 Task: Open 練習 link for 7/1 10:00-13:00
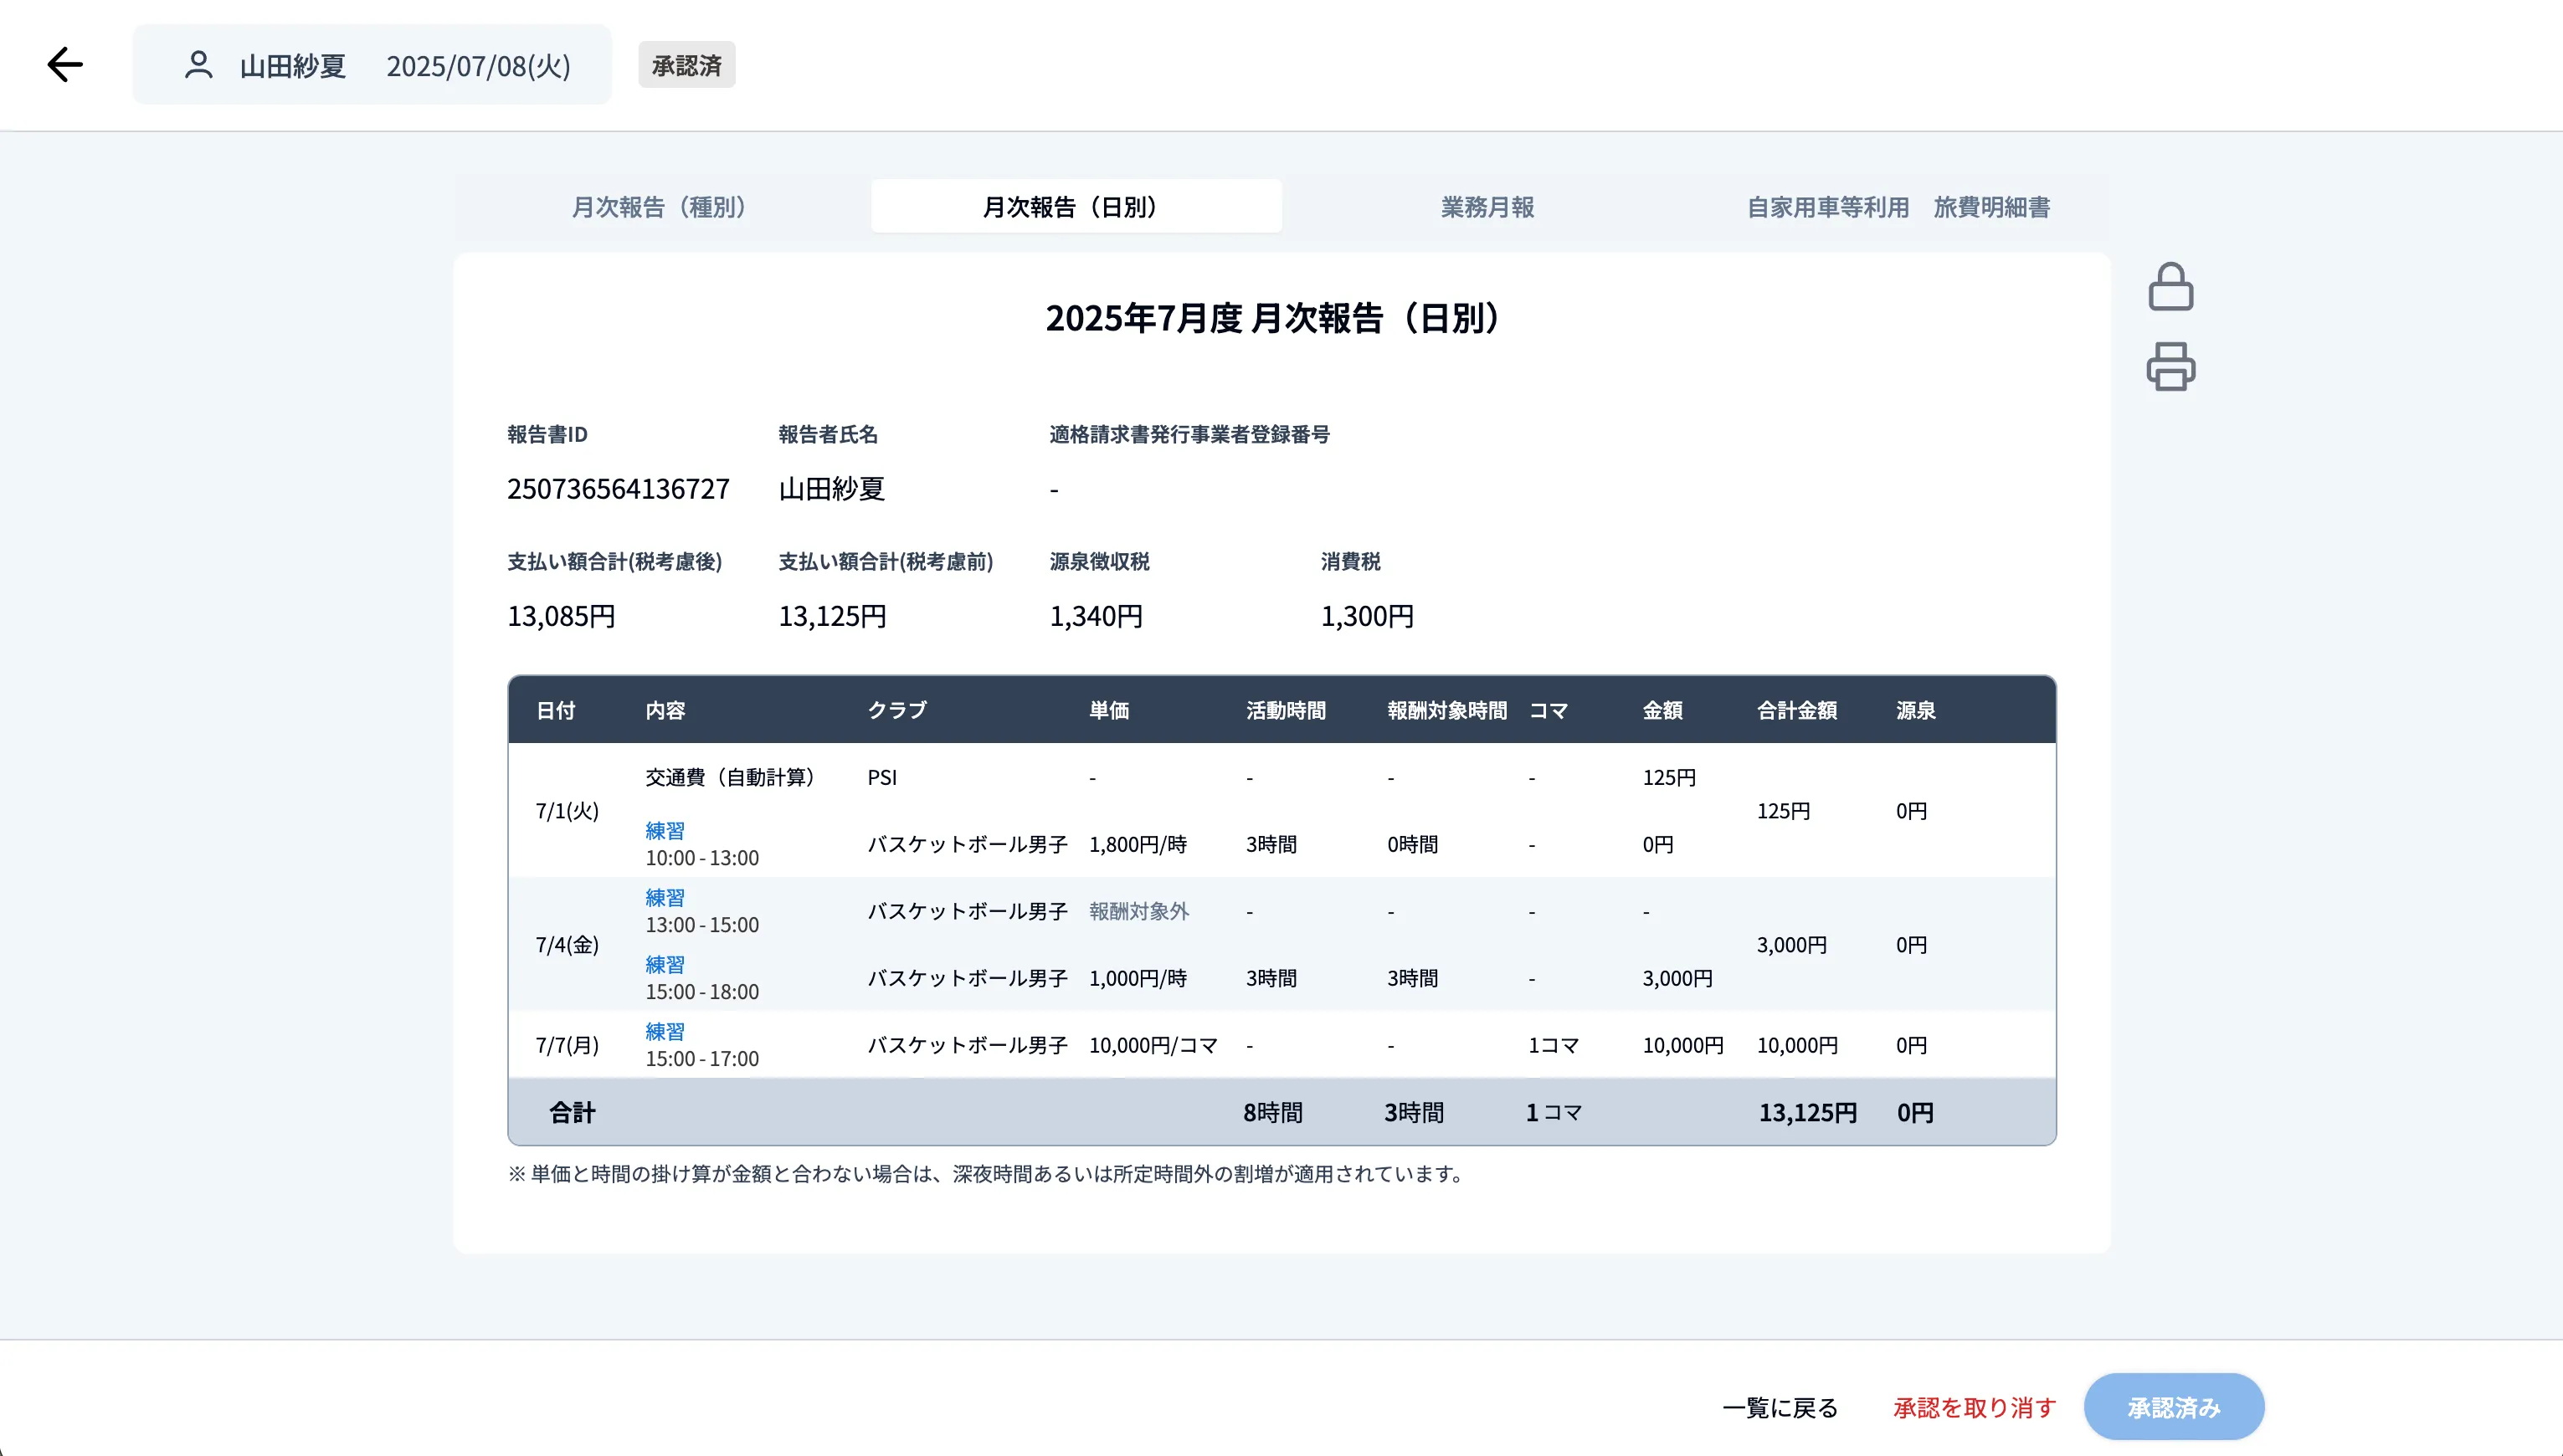[665, 831]
